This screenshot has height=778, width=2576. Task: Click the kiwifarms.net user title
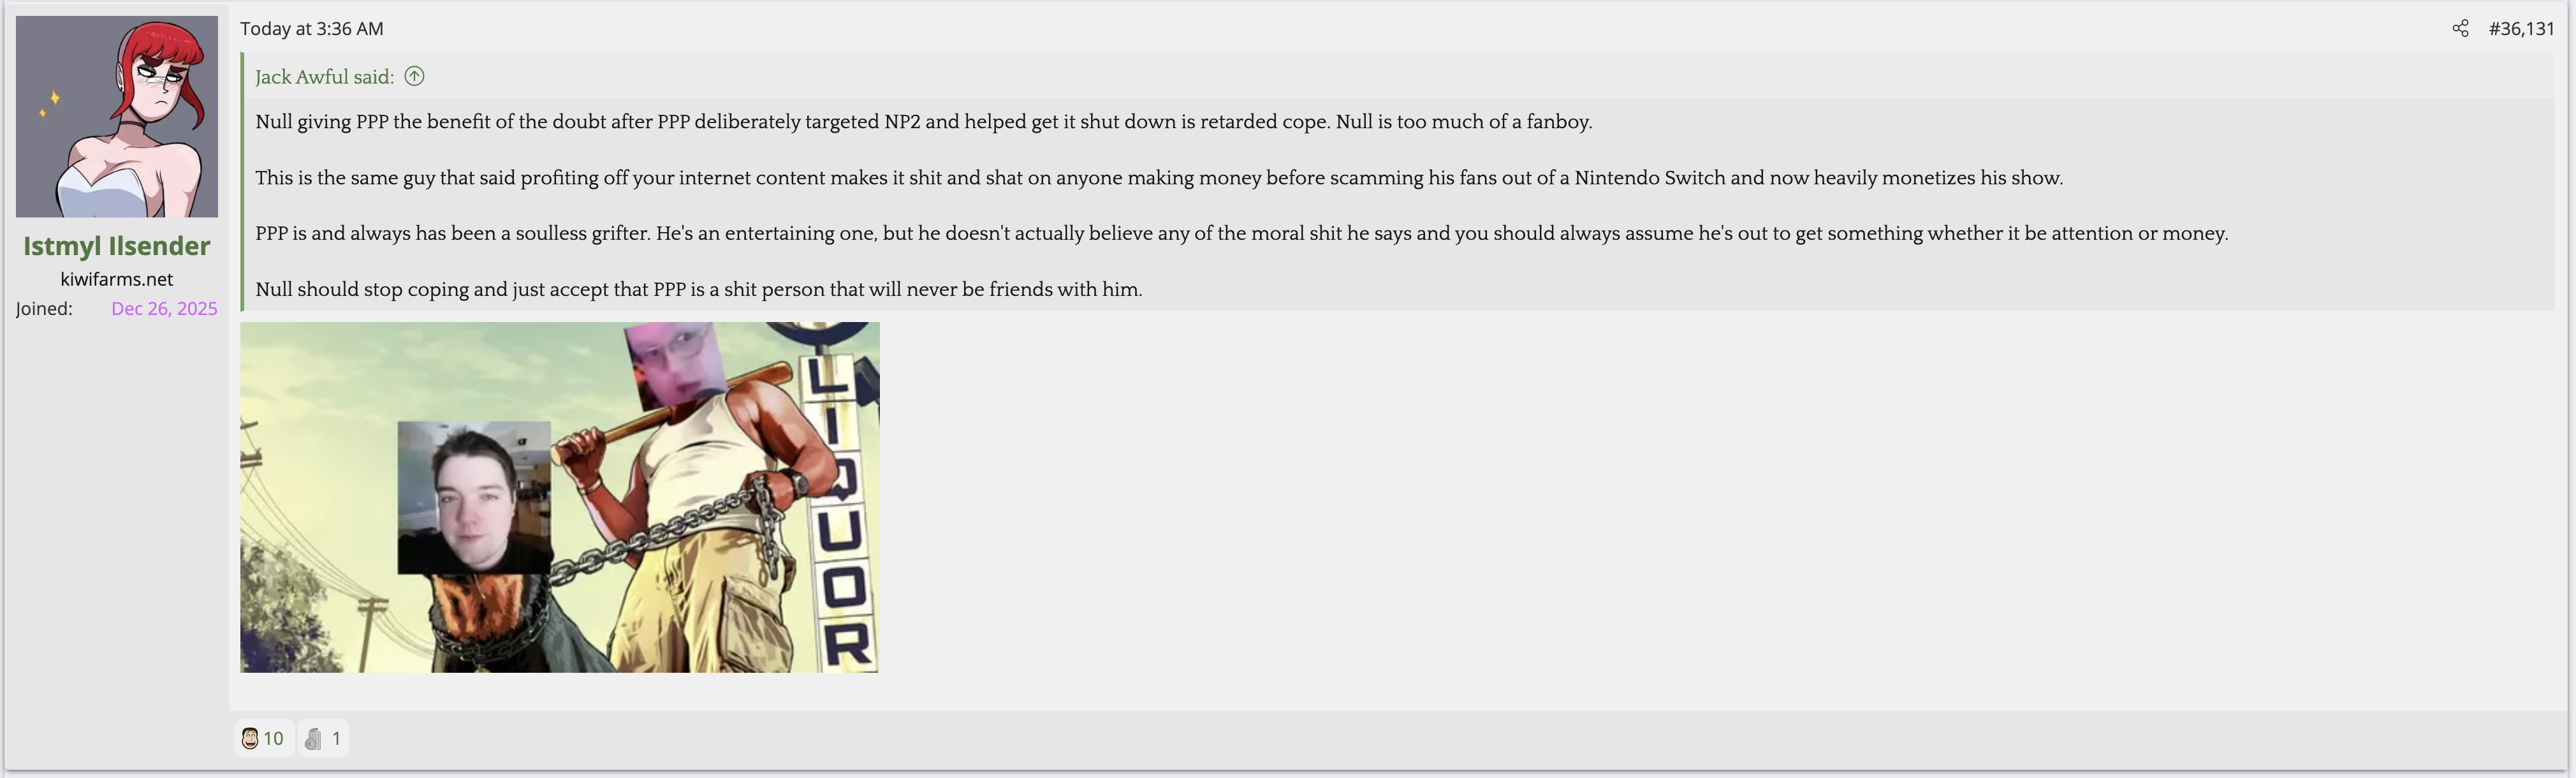(117, 279)
